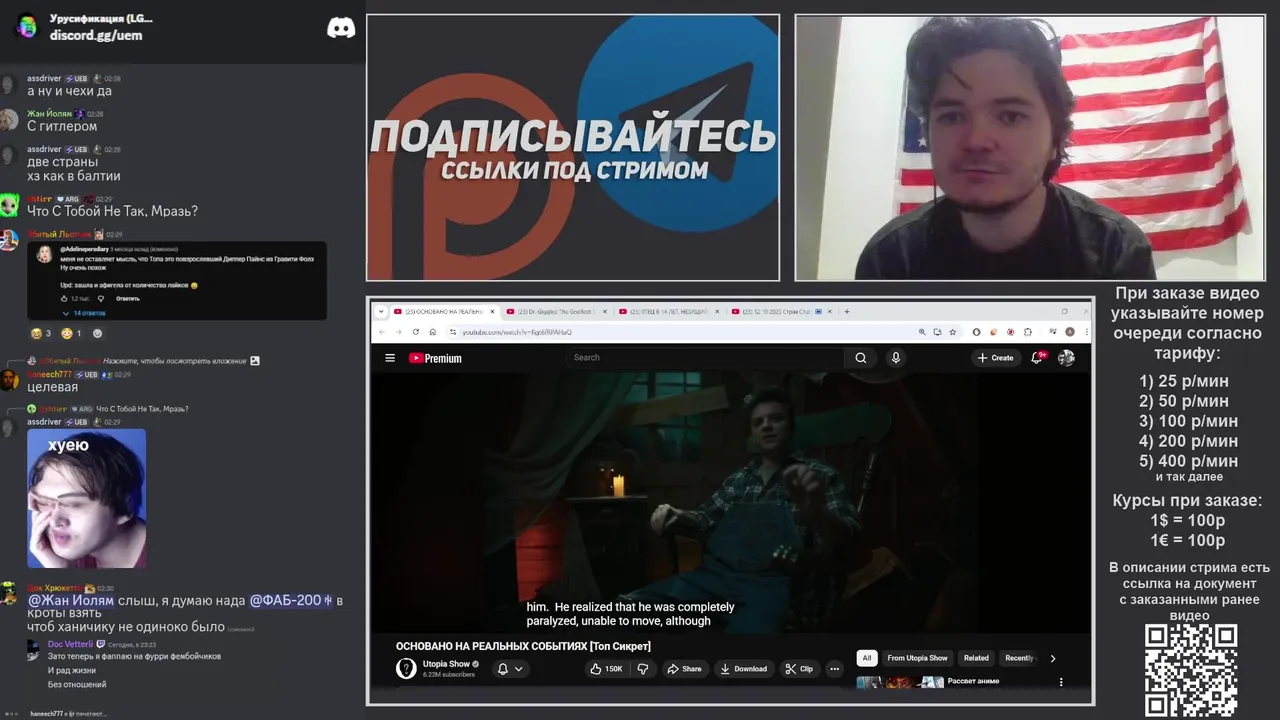
Task: Click the Share button under video
Action: [684, 669]
